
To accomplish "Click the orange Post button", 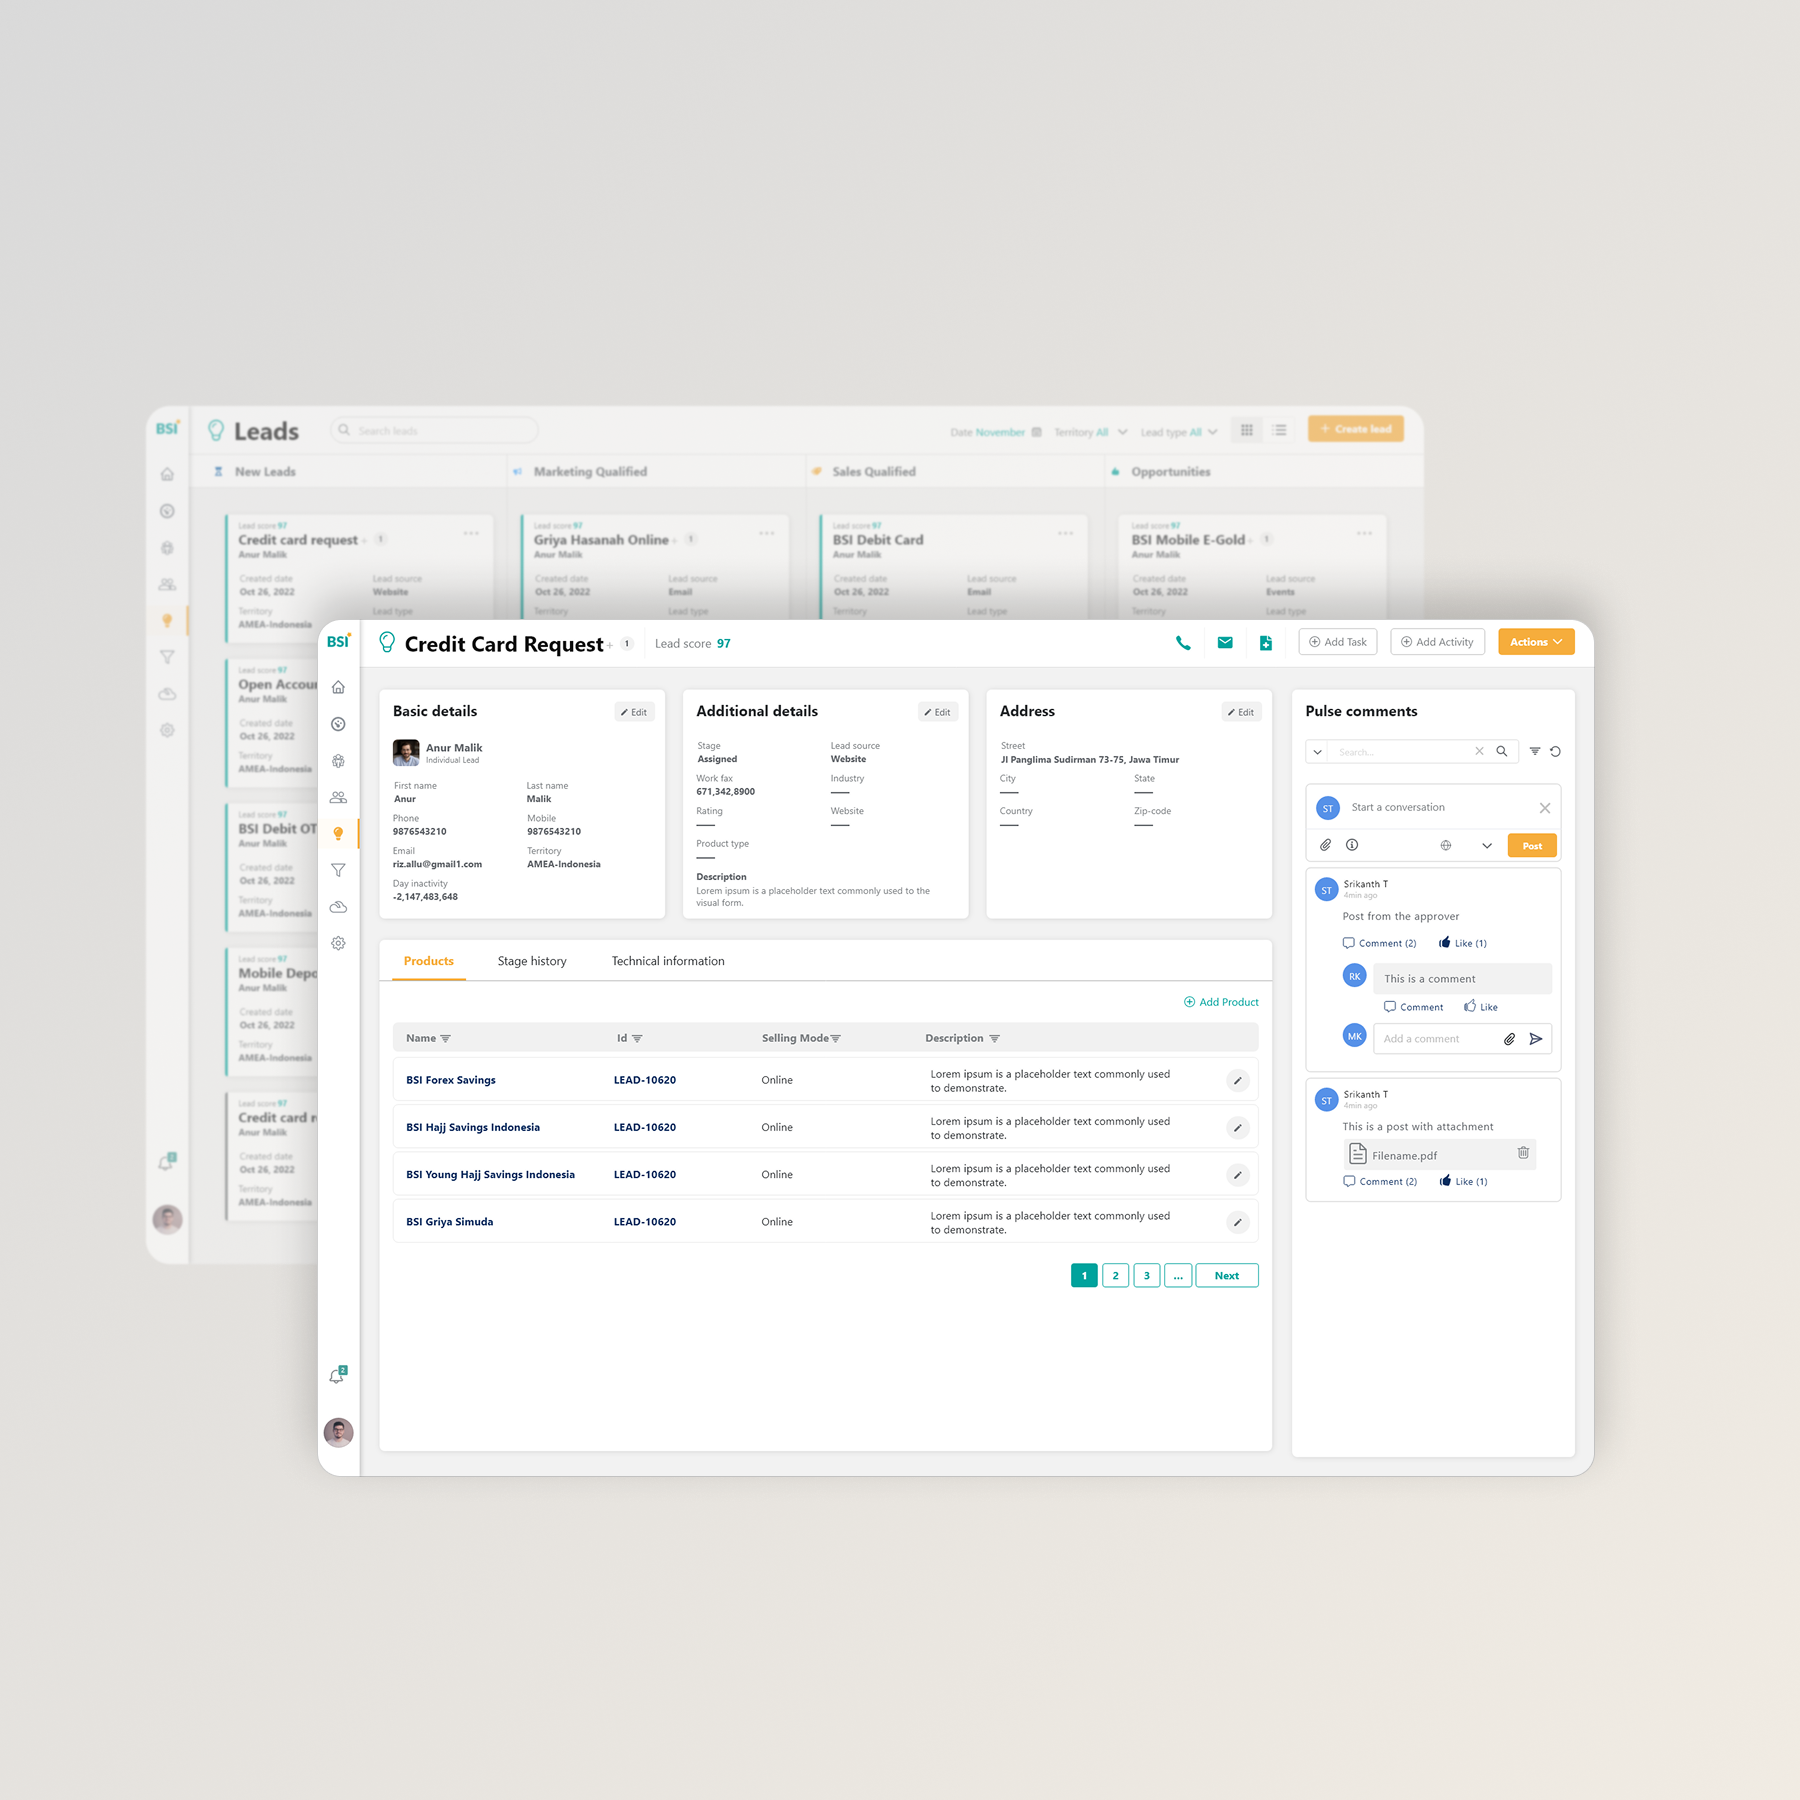I will point(1532,846).
